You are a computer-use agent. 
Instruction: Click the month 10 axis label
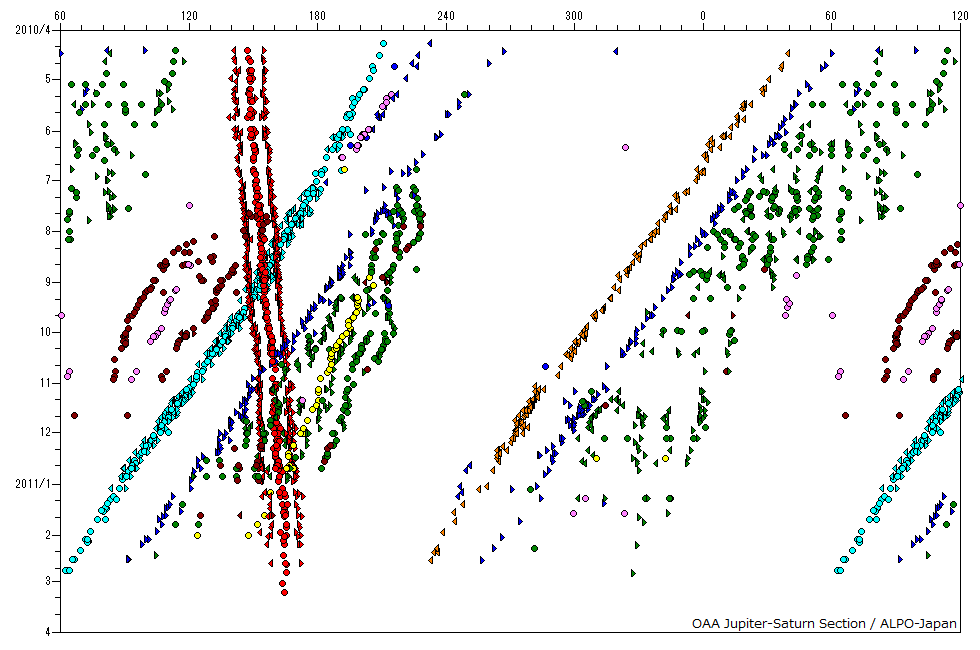click(x=46, y=332)
